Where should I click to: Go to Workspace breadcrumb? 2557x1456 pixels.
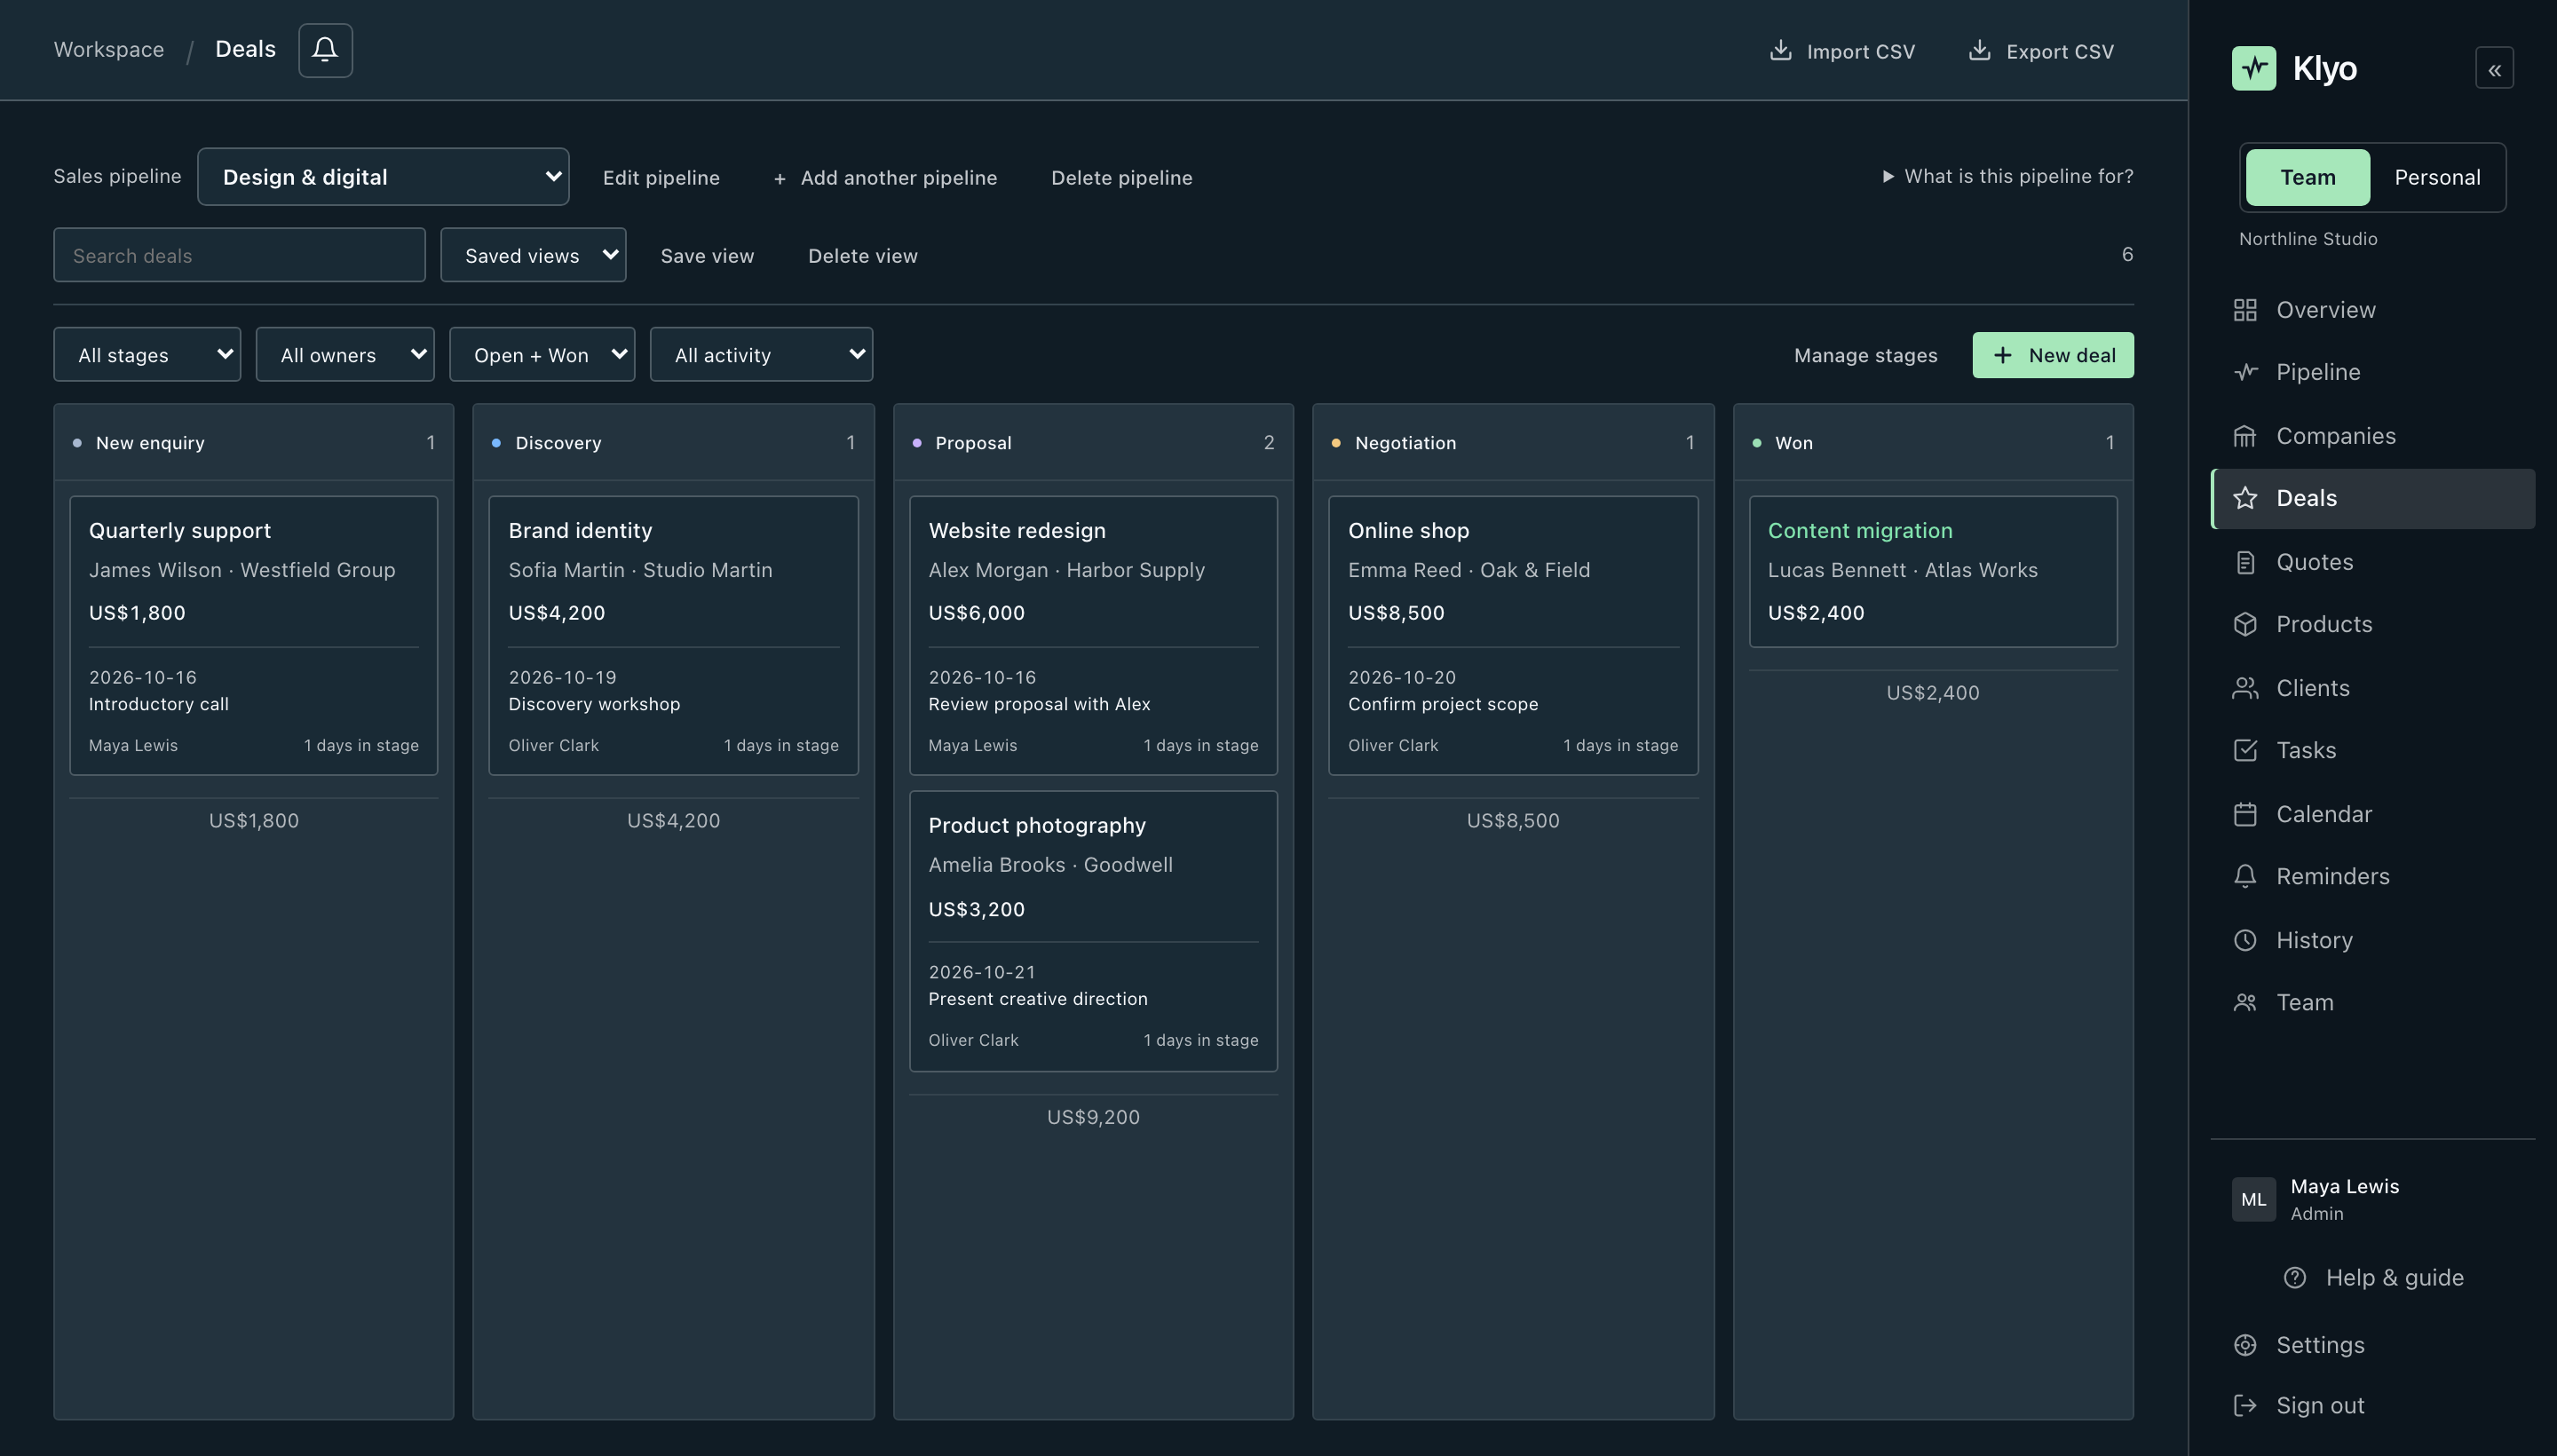109,49
